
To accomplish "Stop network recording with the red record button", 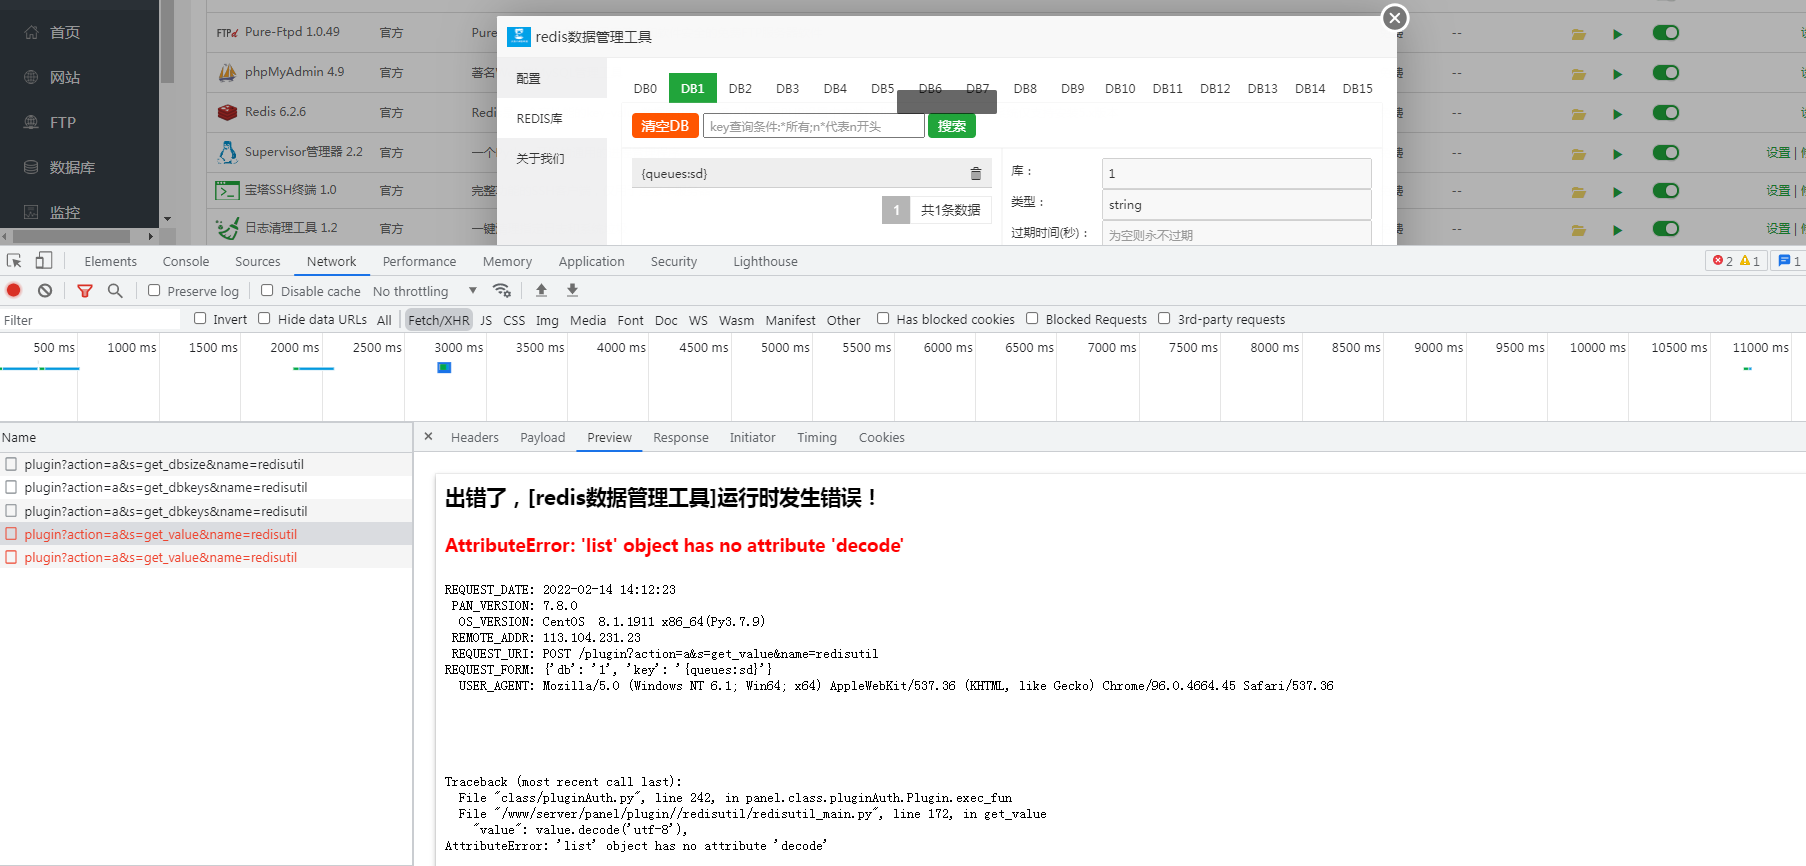I will click(x=14, y=291).
